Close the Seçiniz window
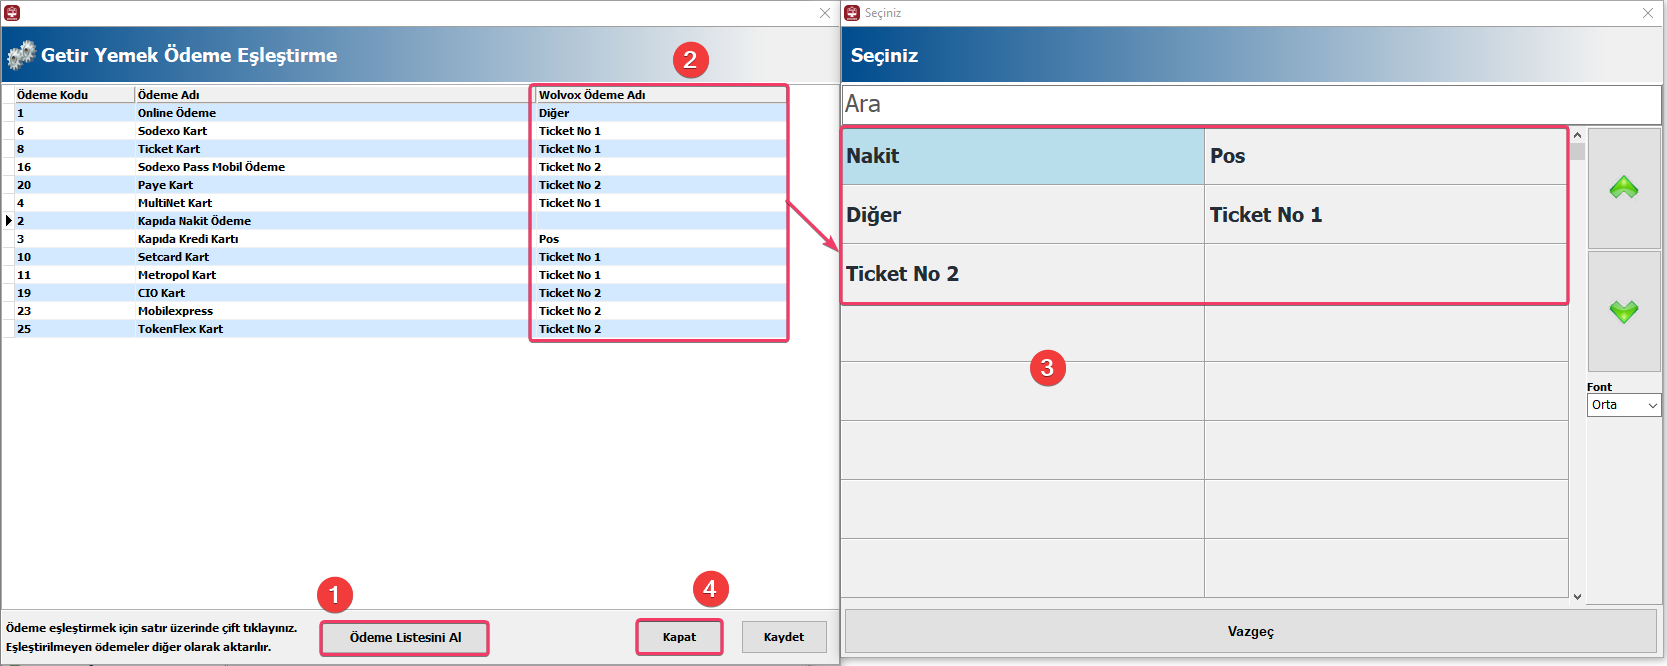This screenshot has width=1667, height=666. [1647, 13]
